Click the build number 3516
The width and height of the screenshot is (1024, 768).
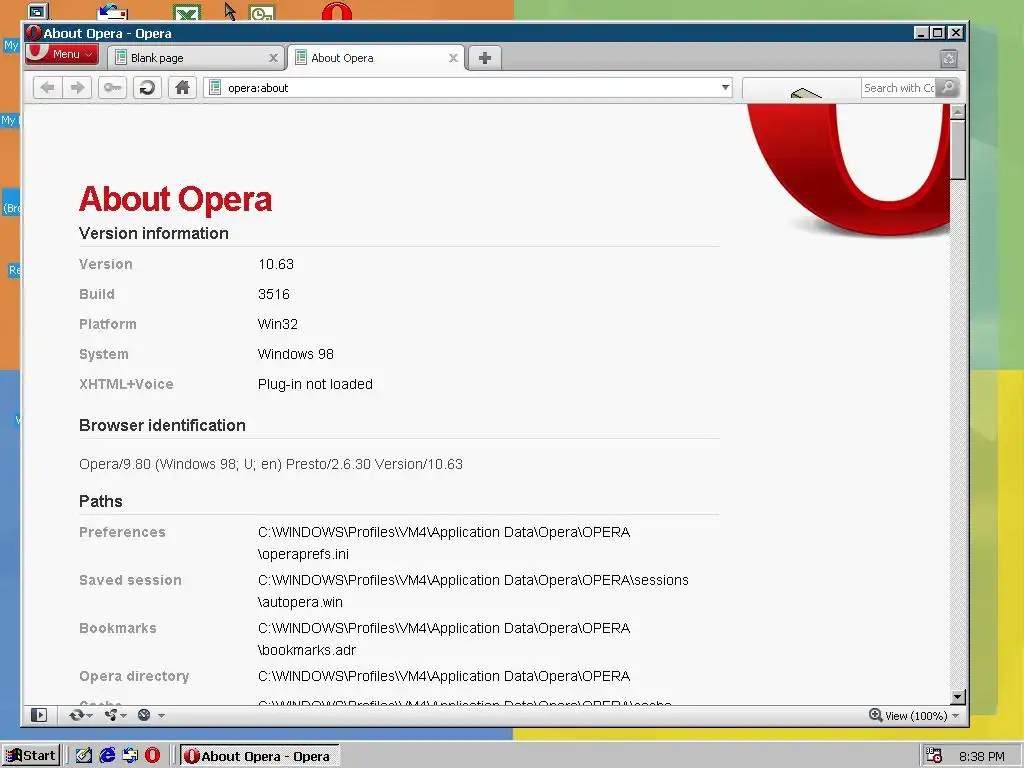(x=274, y=295)
